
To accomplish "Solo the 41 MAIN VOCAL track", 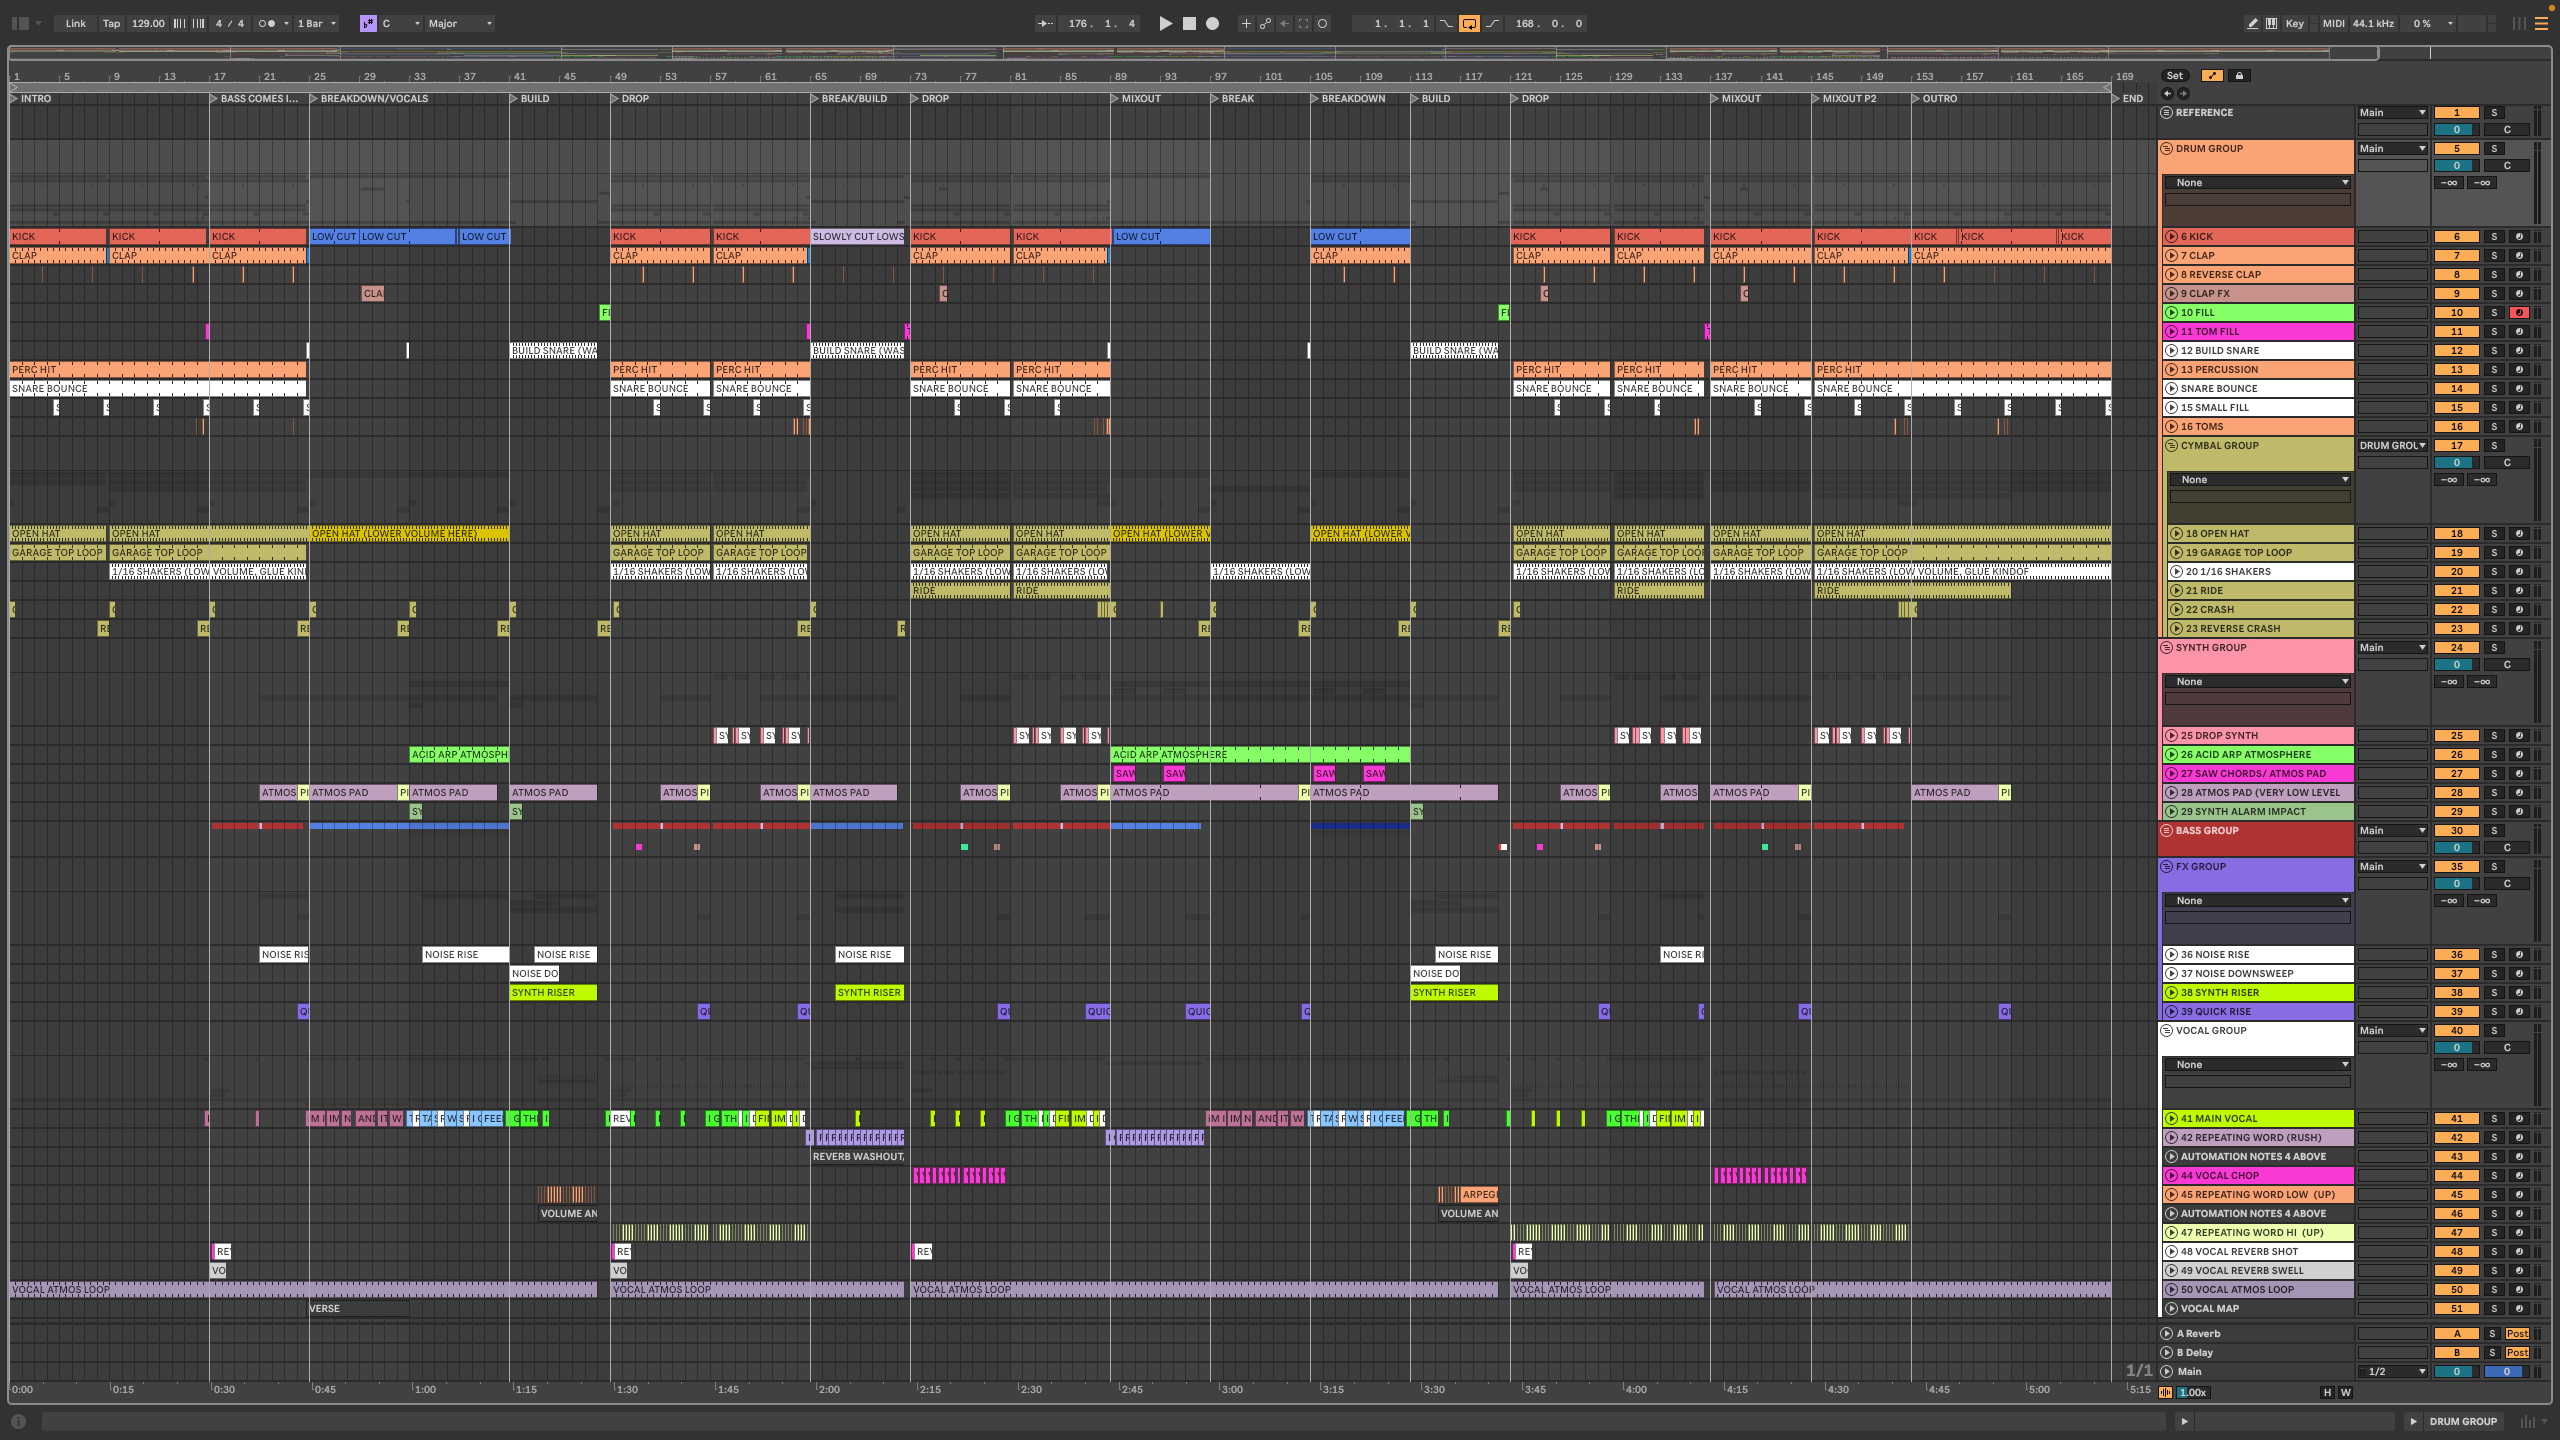I will coord(2494,1119).
